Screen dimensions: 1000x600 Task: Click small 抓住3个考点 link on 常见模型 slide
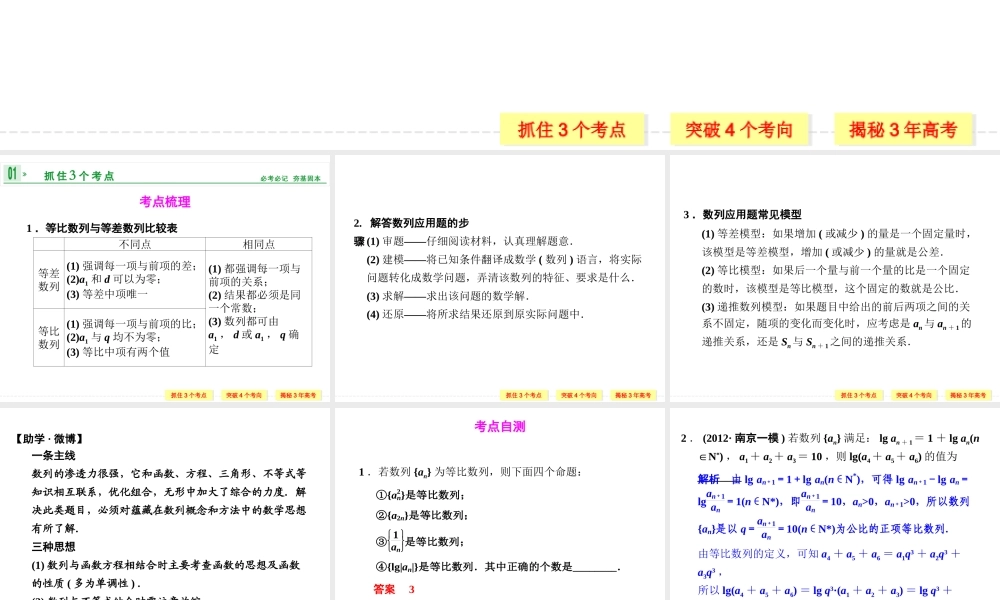861,395
